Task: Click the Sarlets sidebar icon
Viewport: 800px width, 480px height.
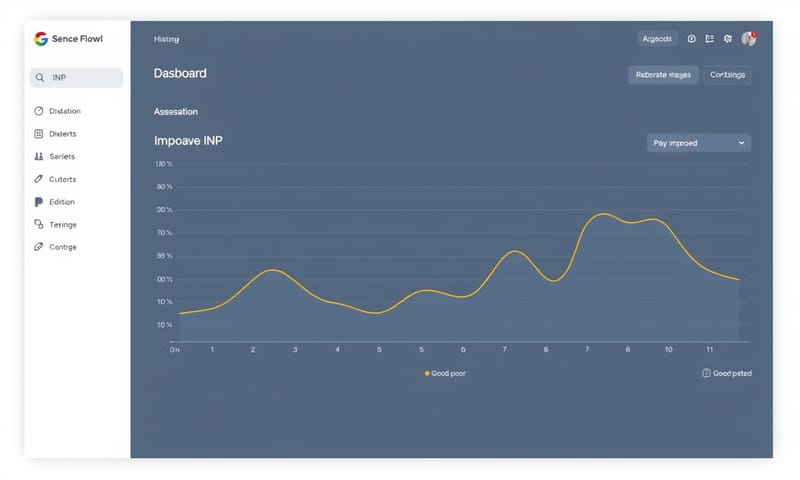Action: tap(39, 157)
